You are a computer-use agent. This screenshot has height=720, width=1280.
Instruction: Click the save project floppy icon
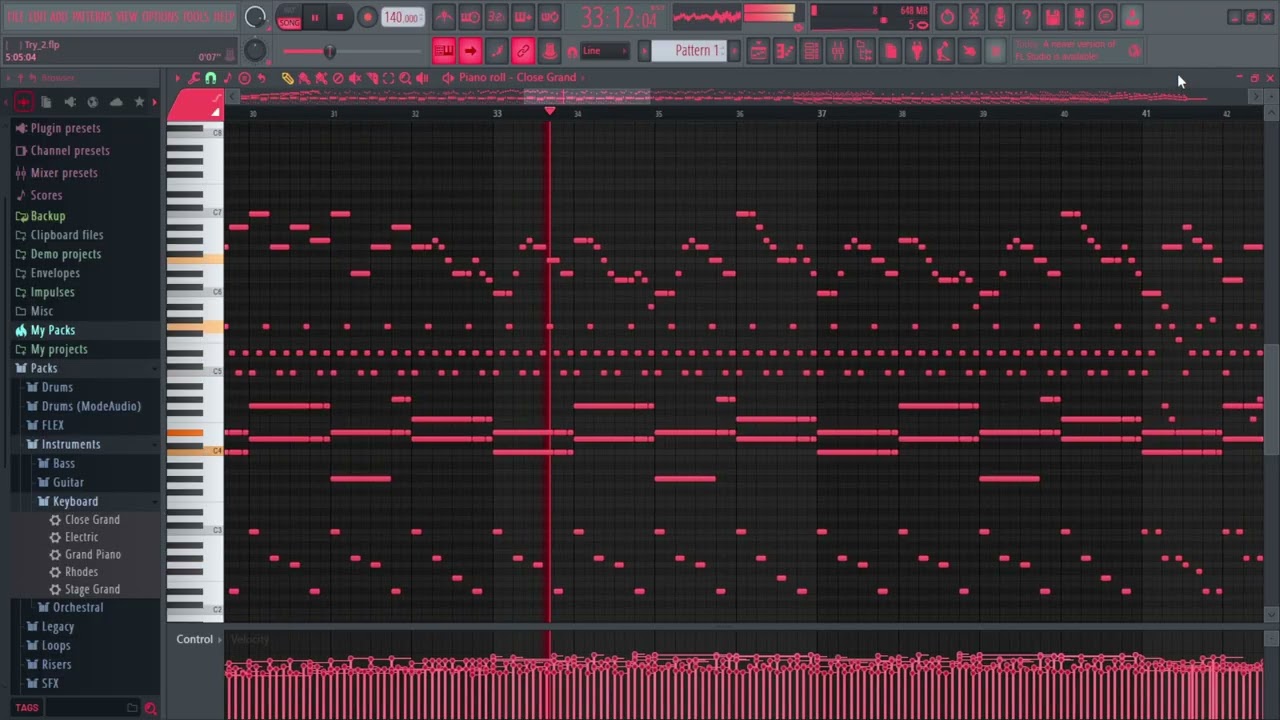tap(1053, 17)
